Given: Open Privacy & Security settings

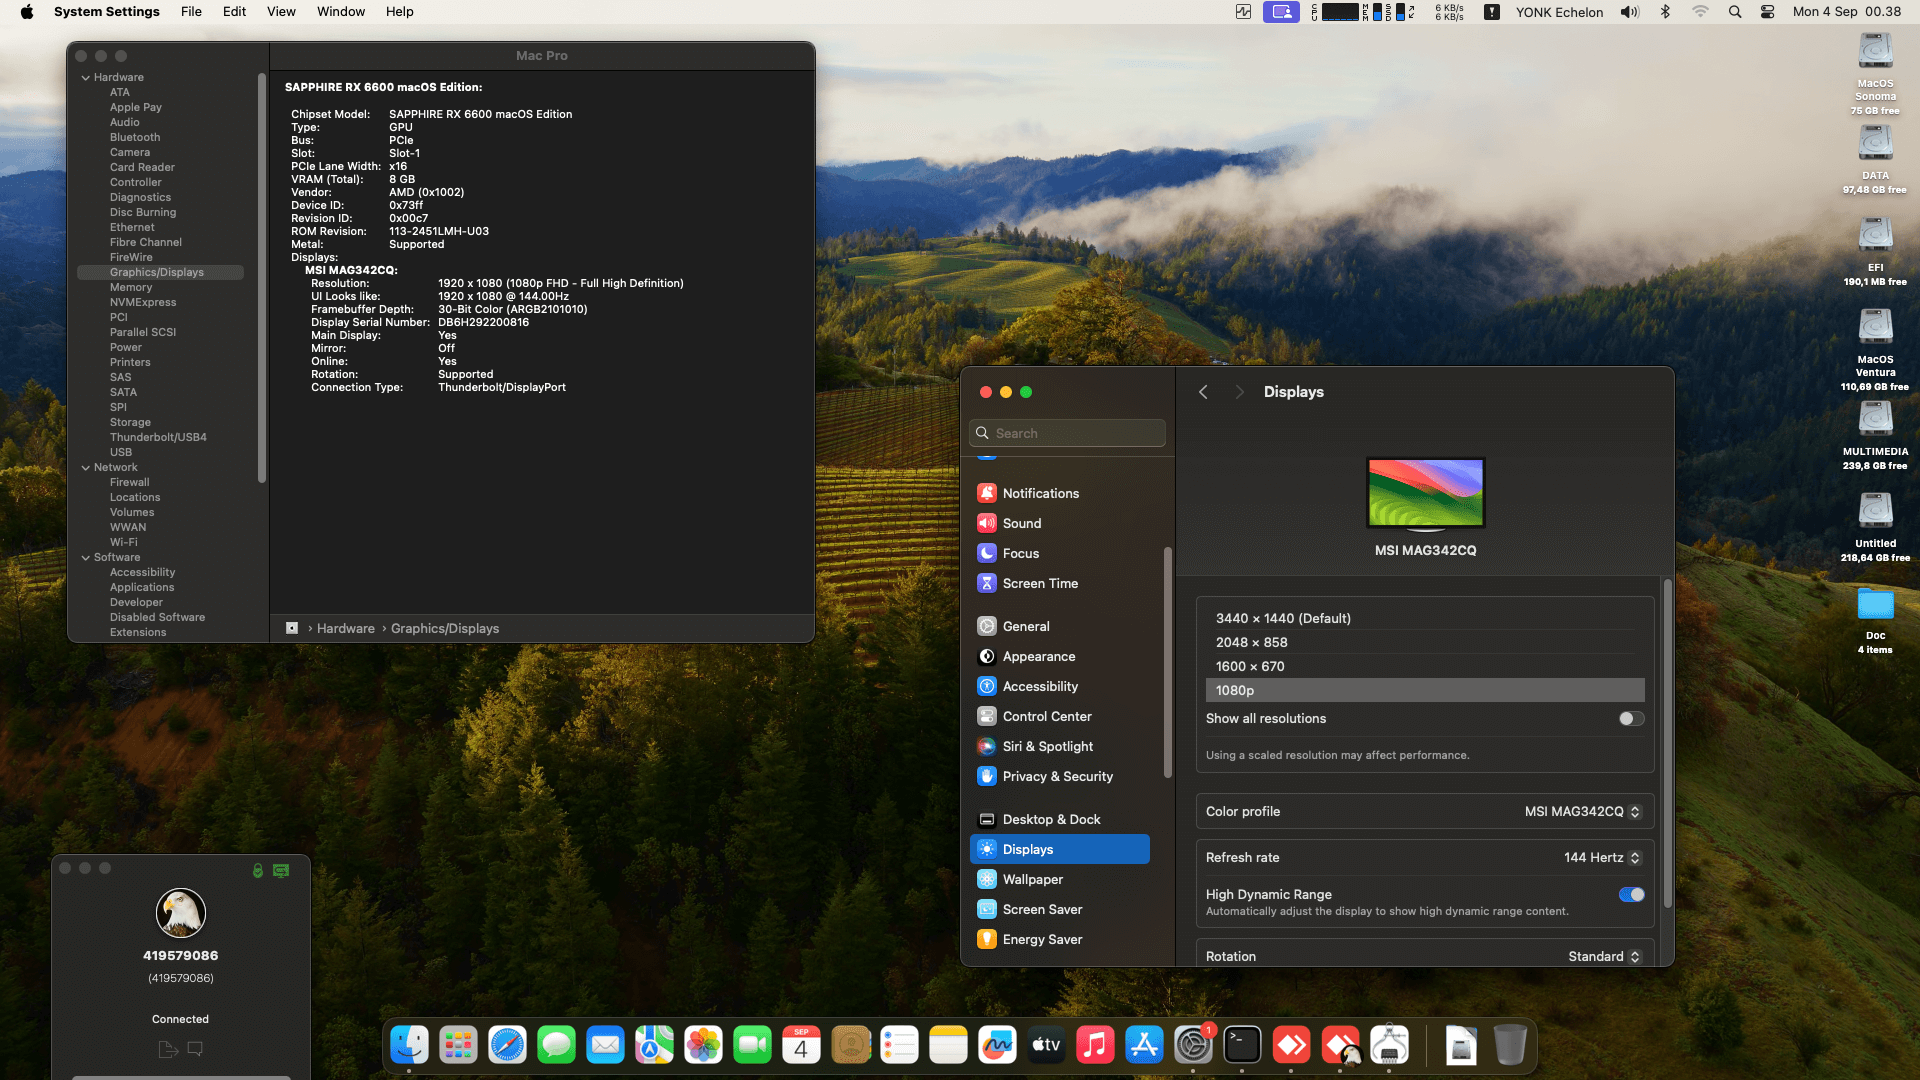Looking at the screenshot, I should (1057, 776).
